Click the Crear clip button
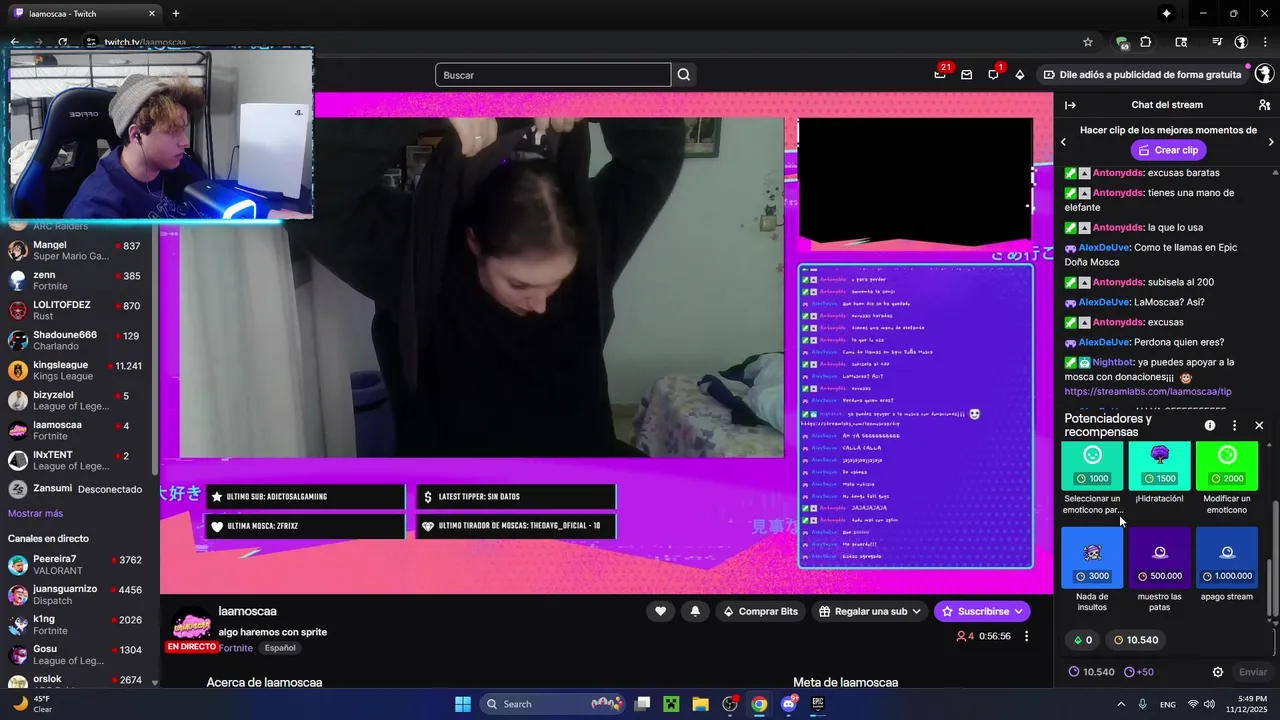 coord(1168,150)
